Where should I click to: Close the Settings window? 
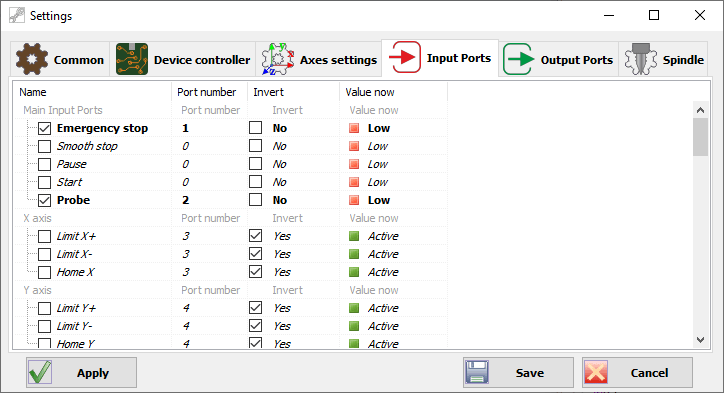point(700,15)
